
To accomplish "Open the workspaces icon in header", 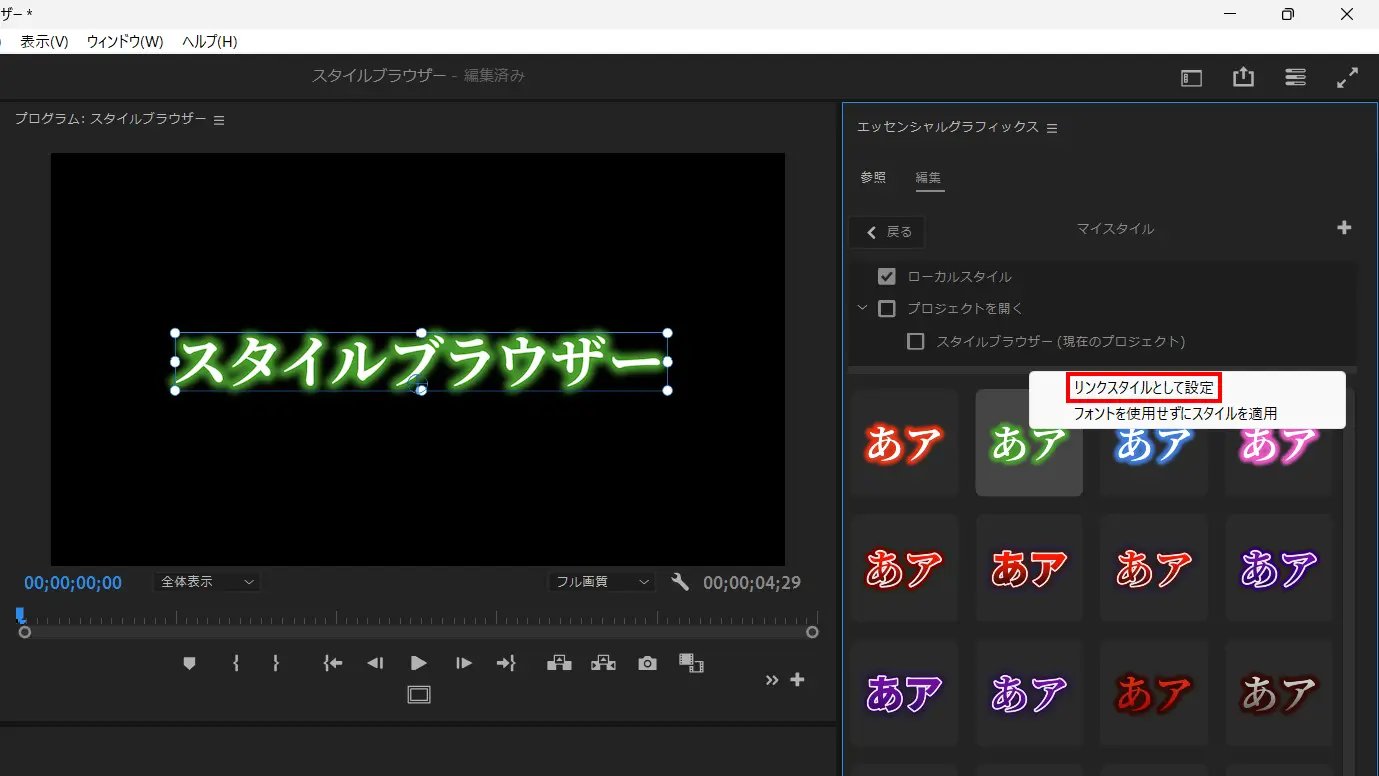I will [x=1191, y=78].
